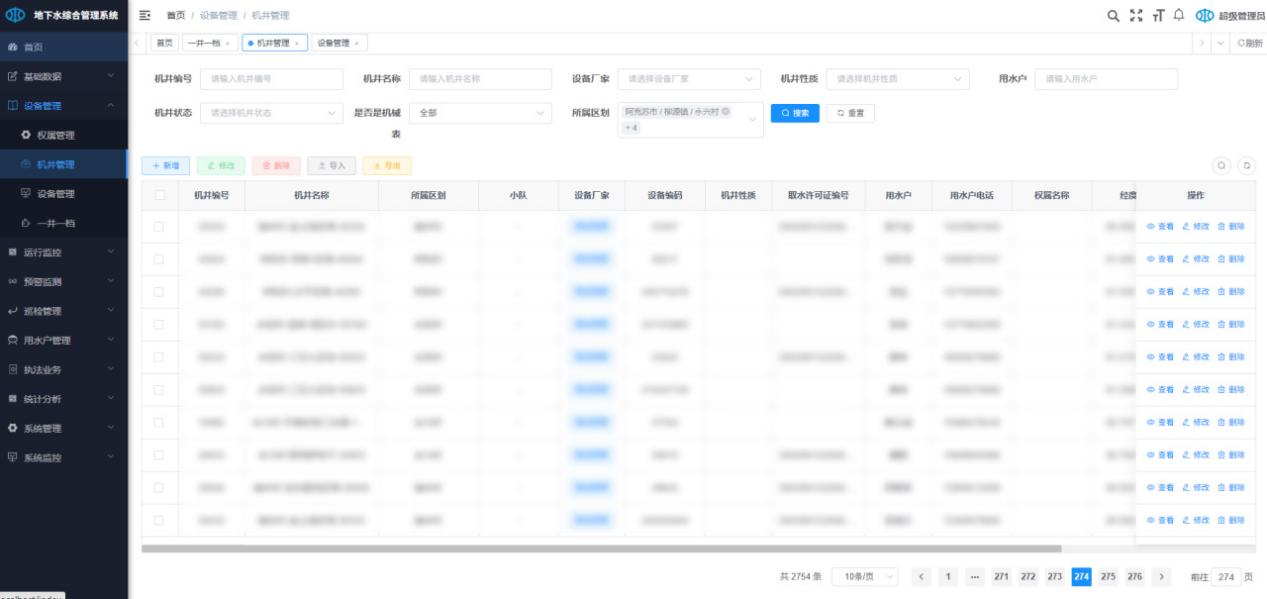Viewport: 1267px width, 599px height.
Task: Go to page 275 in pagination
Action: point(1108,578)
